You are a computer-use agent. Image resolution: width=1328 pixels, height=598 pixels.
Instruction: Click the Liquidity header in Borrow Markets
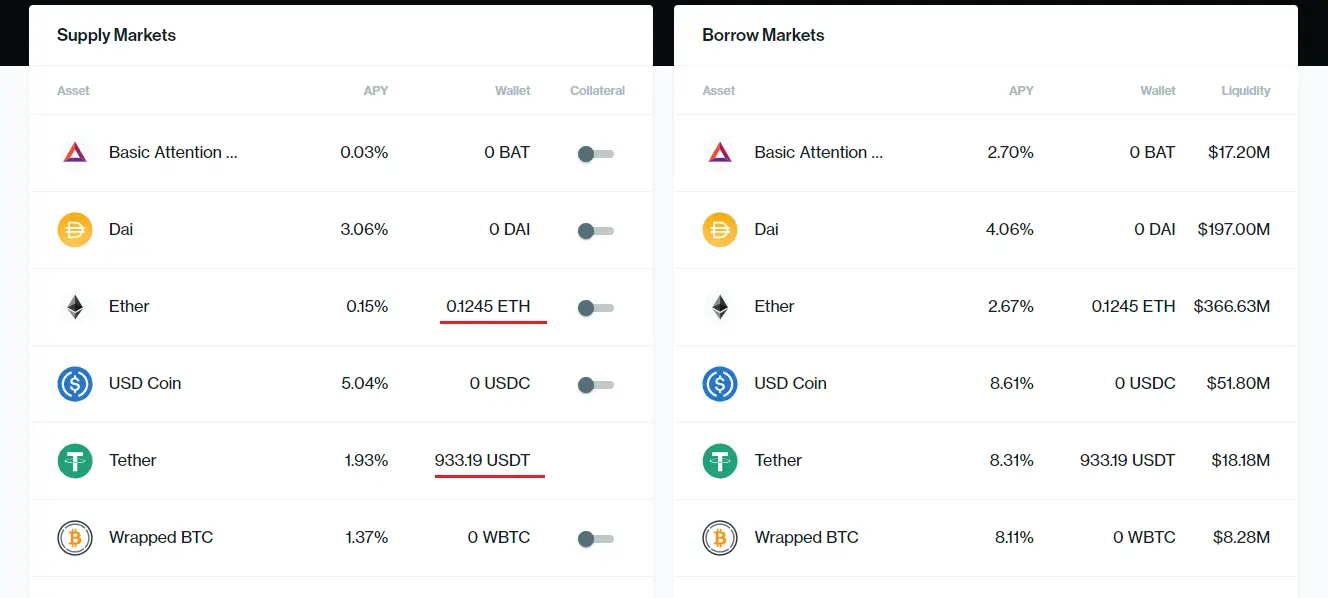click(x=1246, y=91)
